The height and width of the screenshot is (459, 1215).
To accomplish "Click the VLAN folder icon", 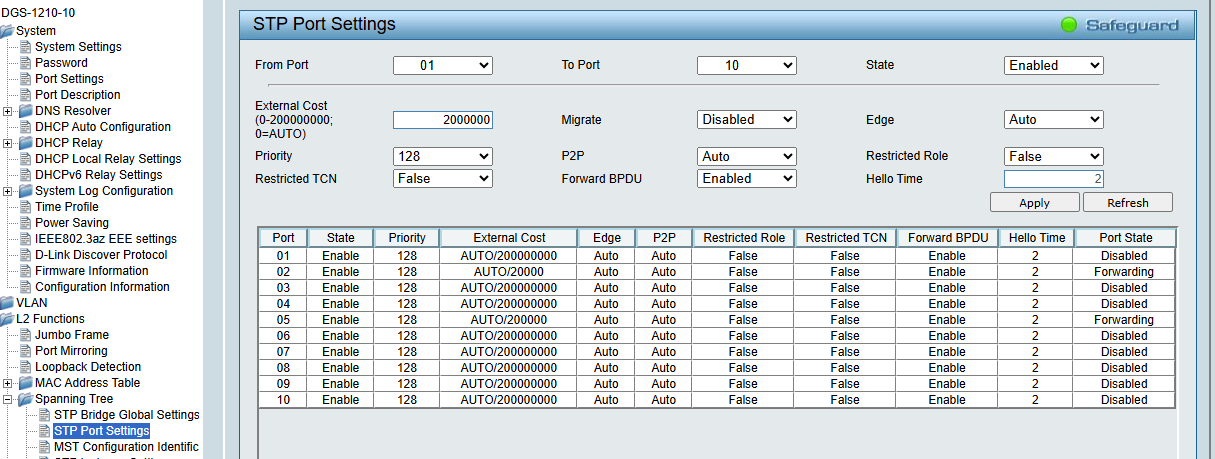I will coord(7,303).
